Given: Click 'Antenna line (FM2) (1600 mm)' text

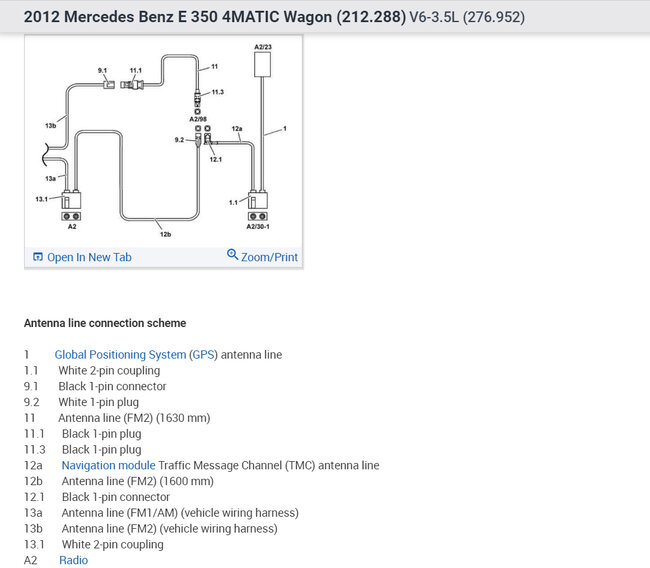Looking at the screenshot, I should [x=138, y=481].
